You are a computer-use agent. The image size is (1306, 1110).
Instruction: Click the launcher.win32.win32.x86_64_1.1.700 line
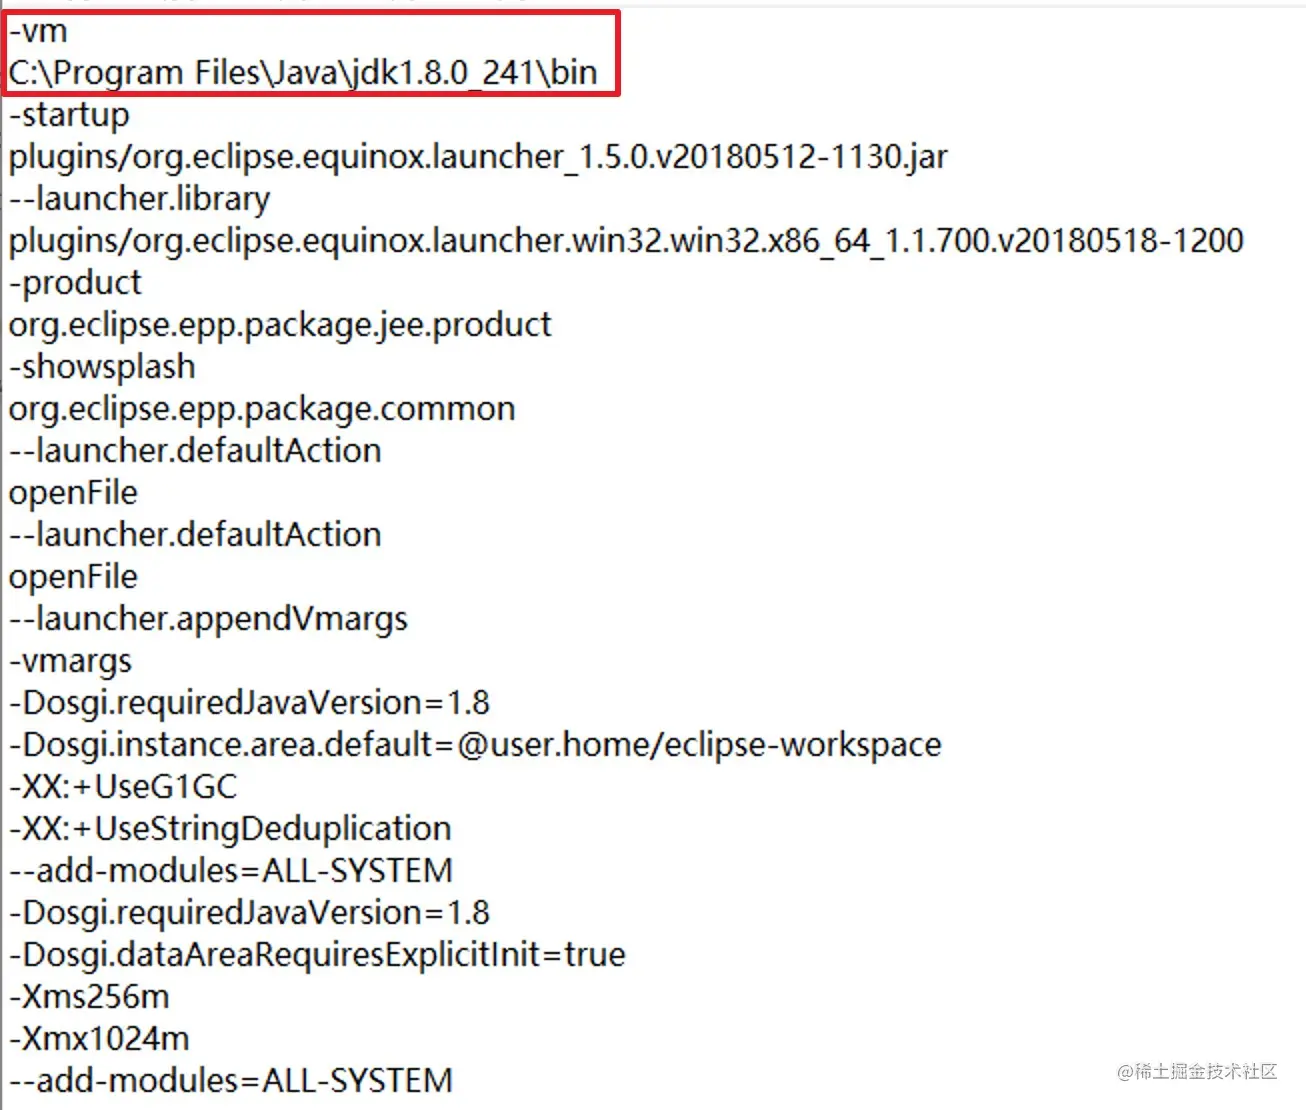(626, 241)
